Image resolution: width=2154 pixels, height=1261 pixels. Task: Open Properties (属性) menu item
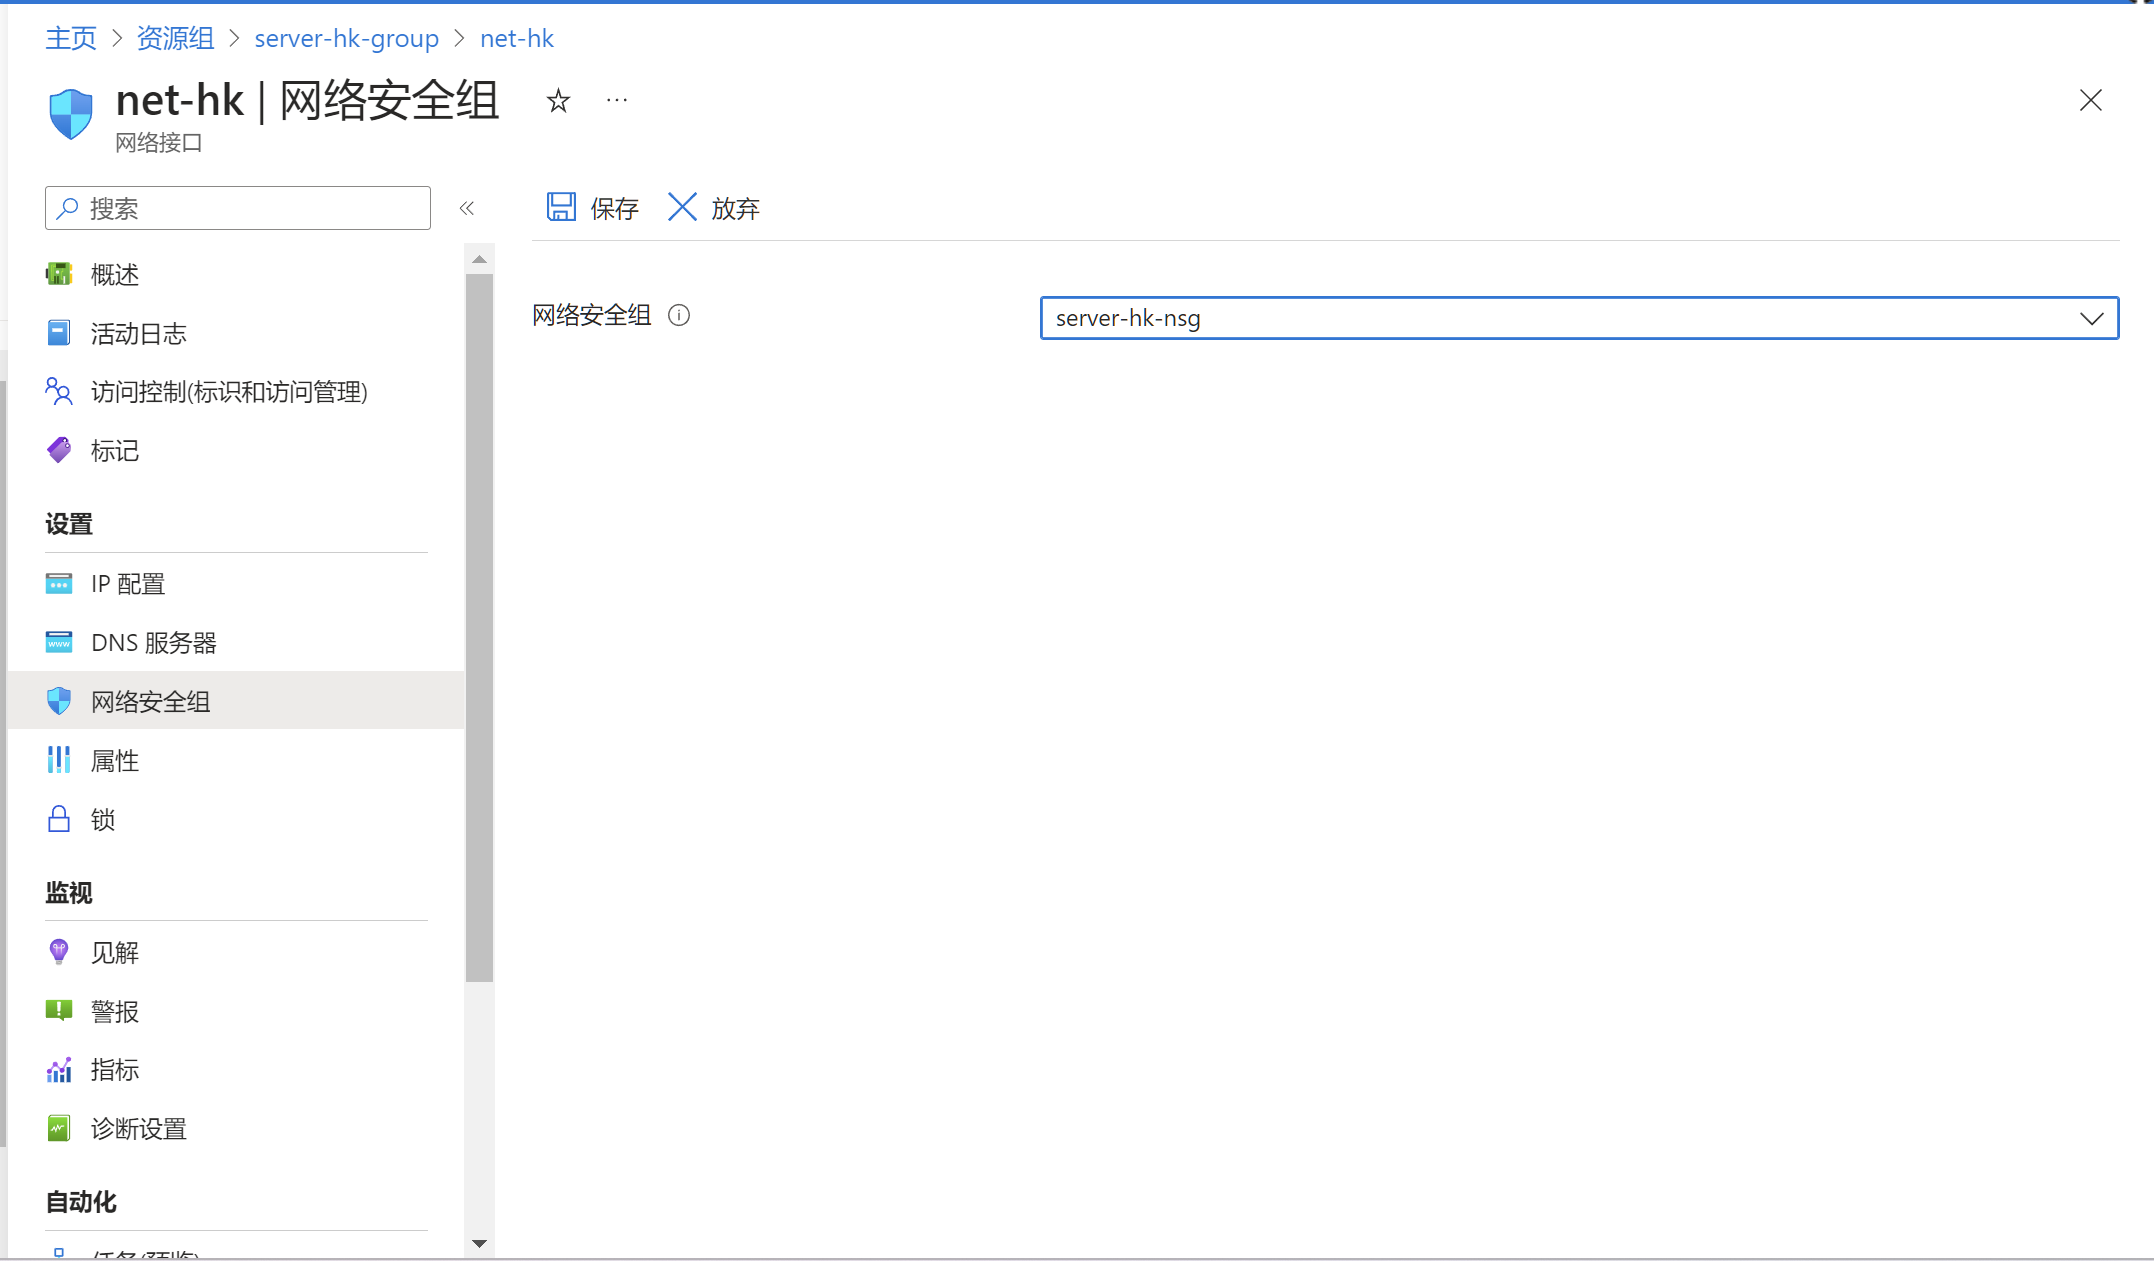[114, 761]
